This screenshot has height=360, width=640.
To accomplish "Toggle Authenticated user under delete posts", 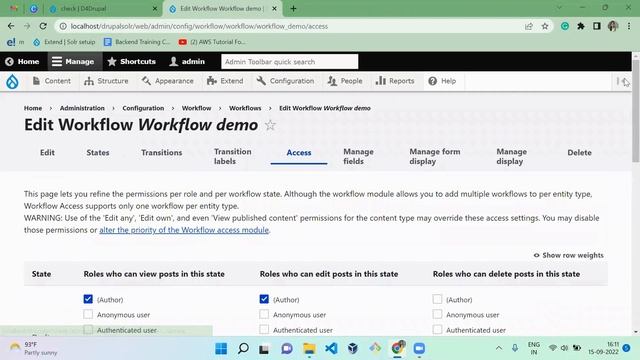I will pyautogui.click(x=437, y=329).
